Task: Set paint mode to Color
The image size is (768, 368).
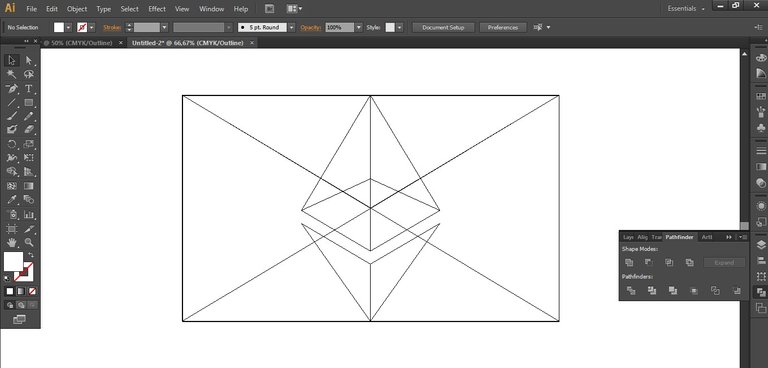Action: coord(9,292)
